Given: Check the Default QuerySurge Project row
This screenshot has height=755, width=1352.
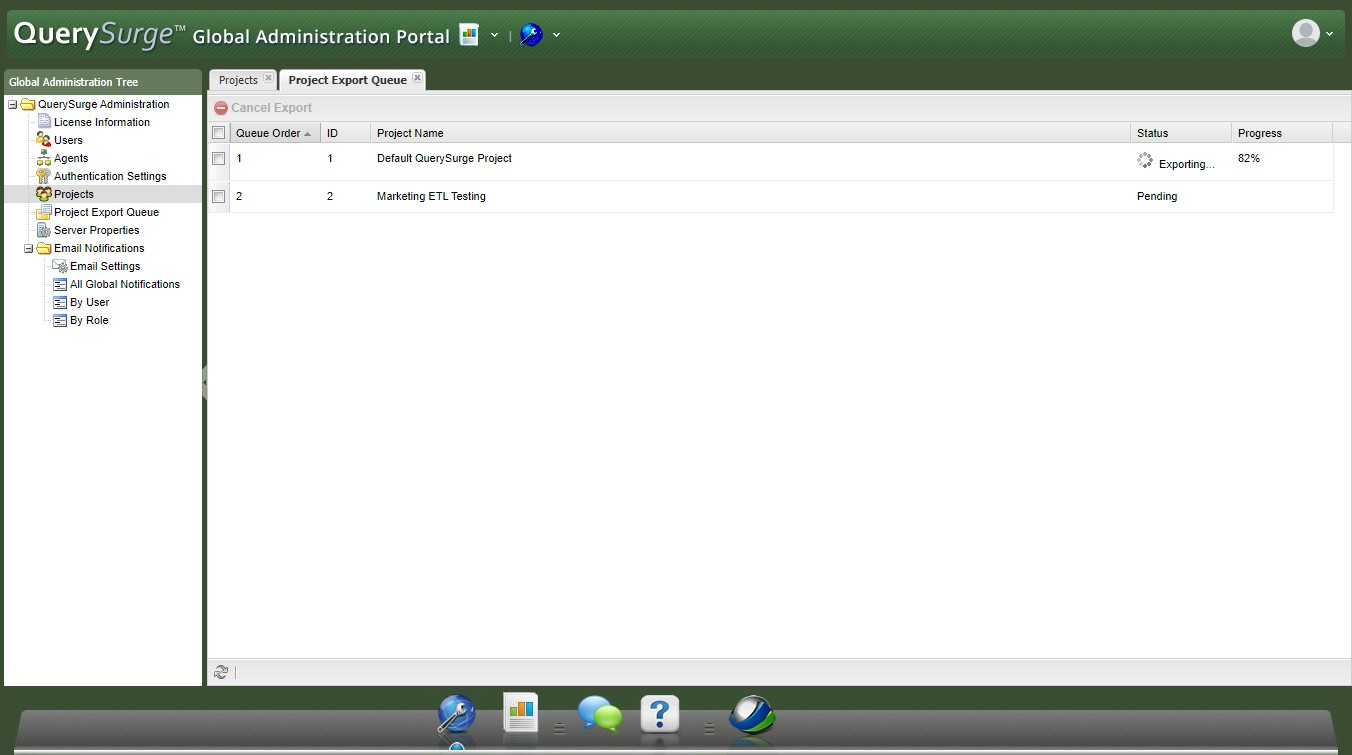Looking at the screenshot, I should pos(219,159).
